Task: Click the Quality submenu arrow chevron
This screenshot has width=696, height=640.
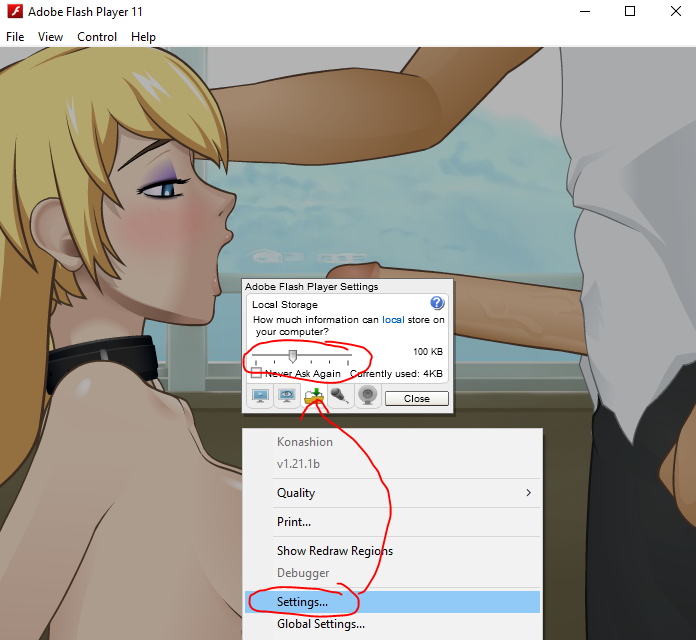Action: point(528,493)
